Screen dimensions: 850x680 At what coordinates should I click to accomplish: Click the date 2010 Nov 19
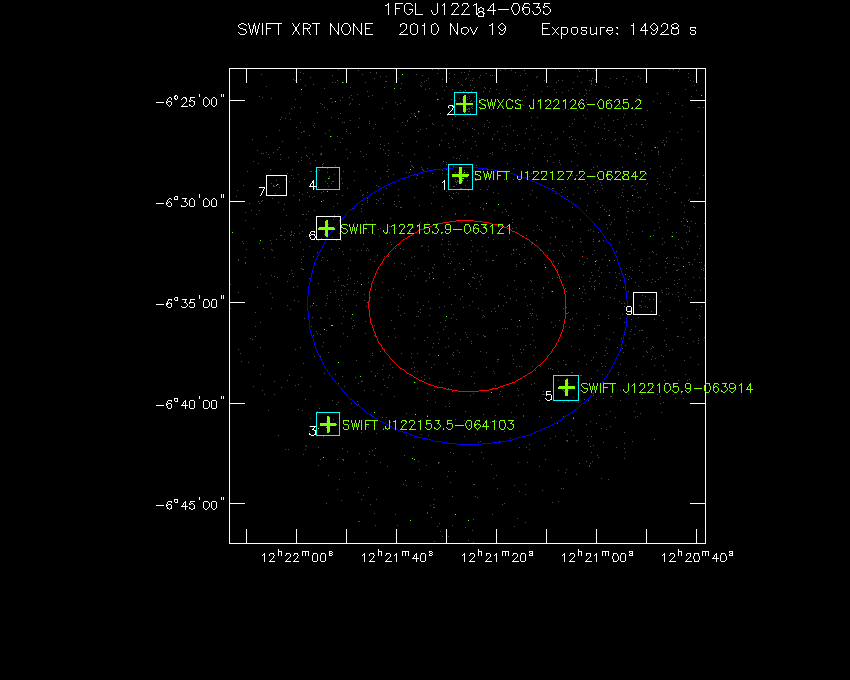click(453, 29)
